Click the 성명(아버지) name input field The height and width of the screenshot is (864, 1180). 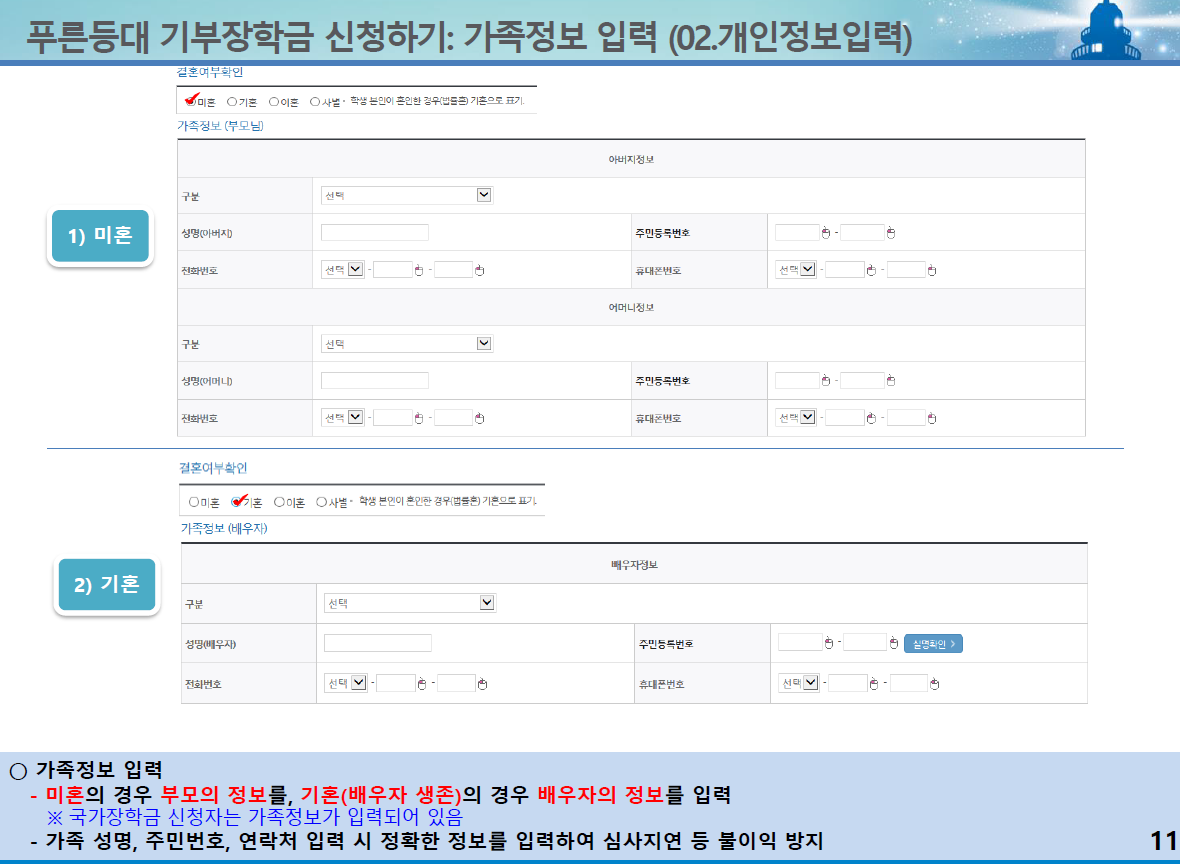click(x=375, y=231)
